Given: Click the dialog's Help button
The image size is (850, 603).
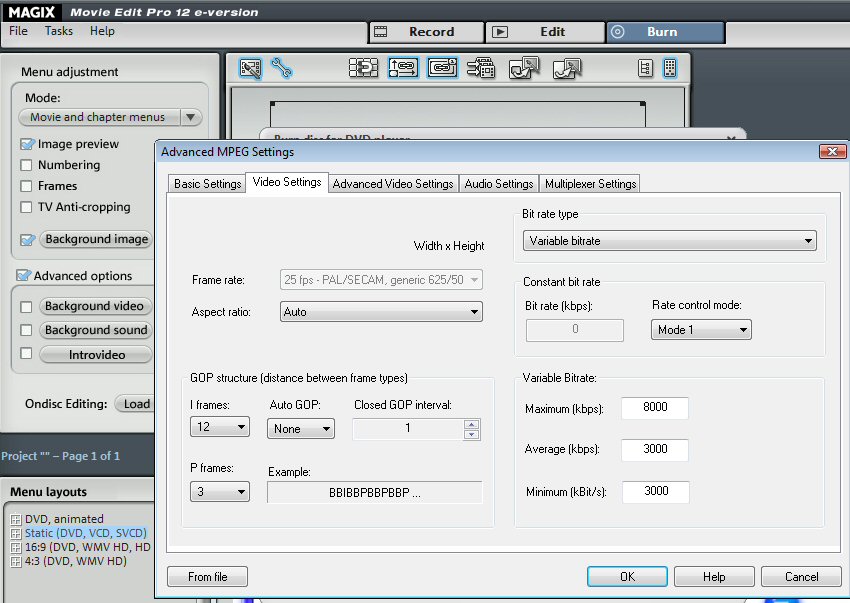Looking at the screenshot, I should click(x=714, y=576).
